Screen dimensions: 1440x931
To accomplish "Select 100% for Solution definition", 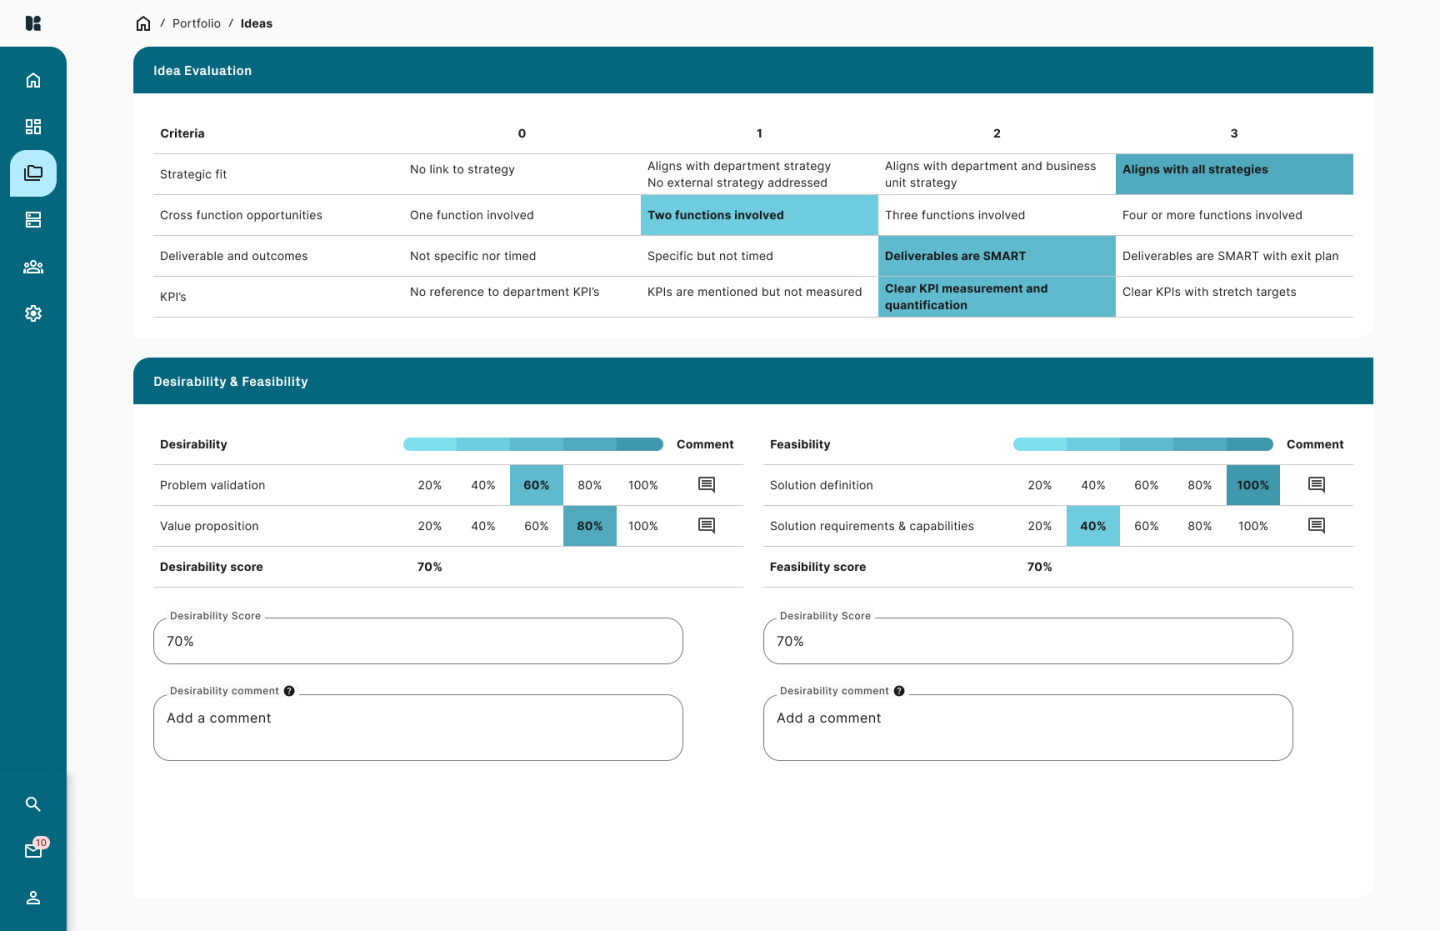I will coord(1252,484).
